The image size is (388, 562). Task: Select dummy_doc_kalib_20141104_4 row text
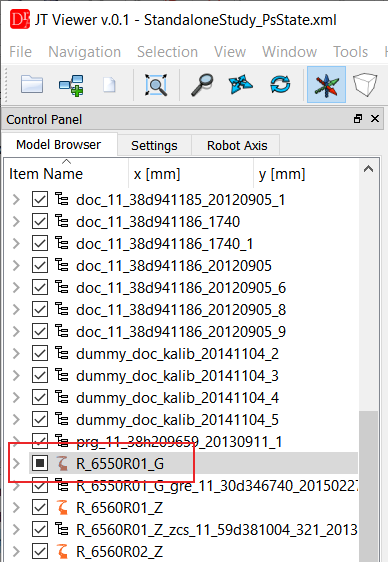coord(177,397)
